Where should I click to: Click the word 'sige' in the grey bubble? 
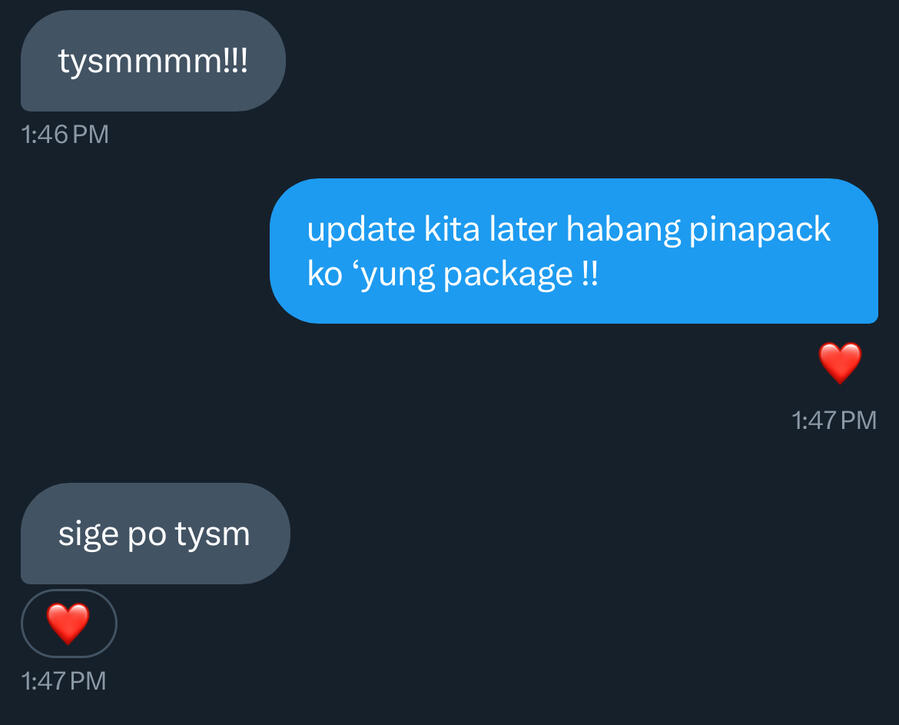88,536
